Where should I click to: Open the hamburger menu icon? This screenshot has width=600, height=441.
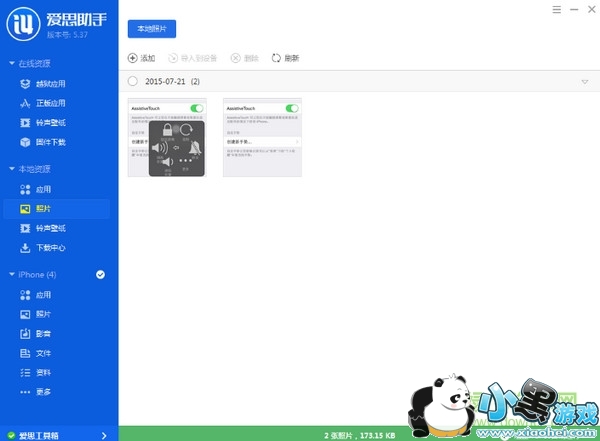[557, 10]
